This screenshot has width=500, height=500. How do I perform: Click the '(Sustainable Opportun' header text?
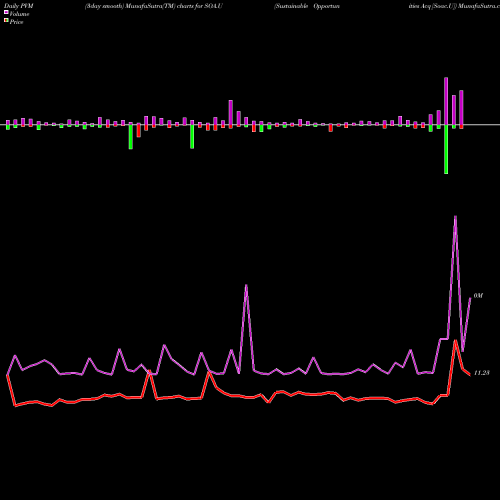(306, 6)
